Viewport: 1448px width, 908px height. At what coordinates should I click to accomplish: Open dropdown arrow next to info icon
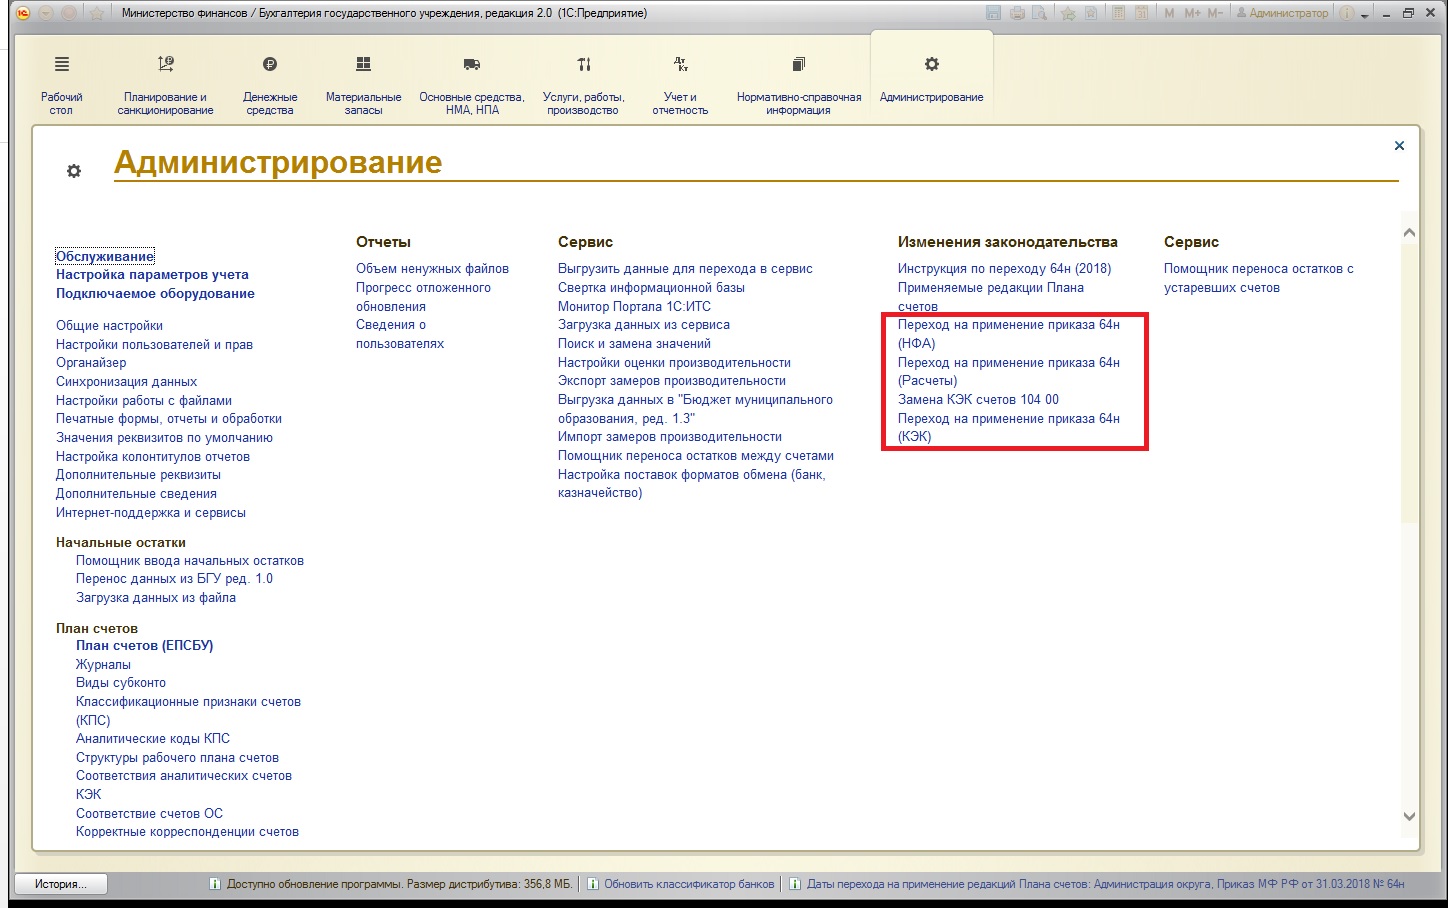click(x=1364, y=15)
